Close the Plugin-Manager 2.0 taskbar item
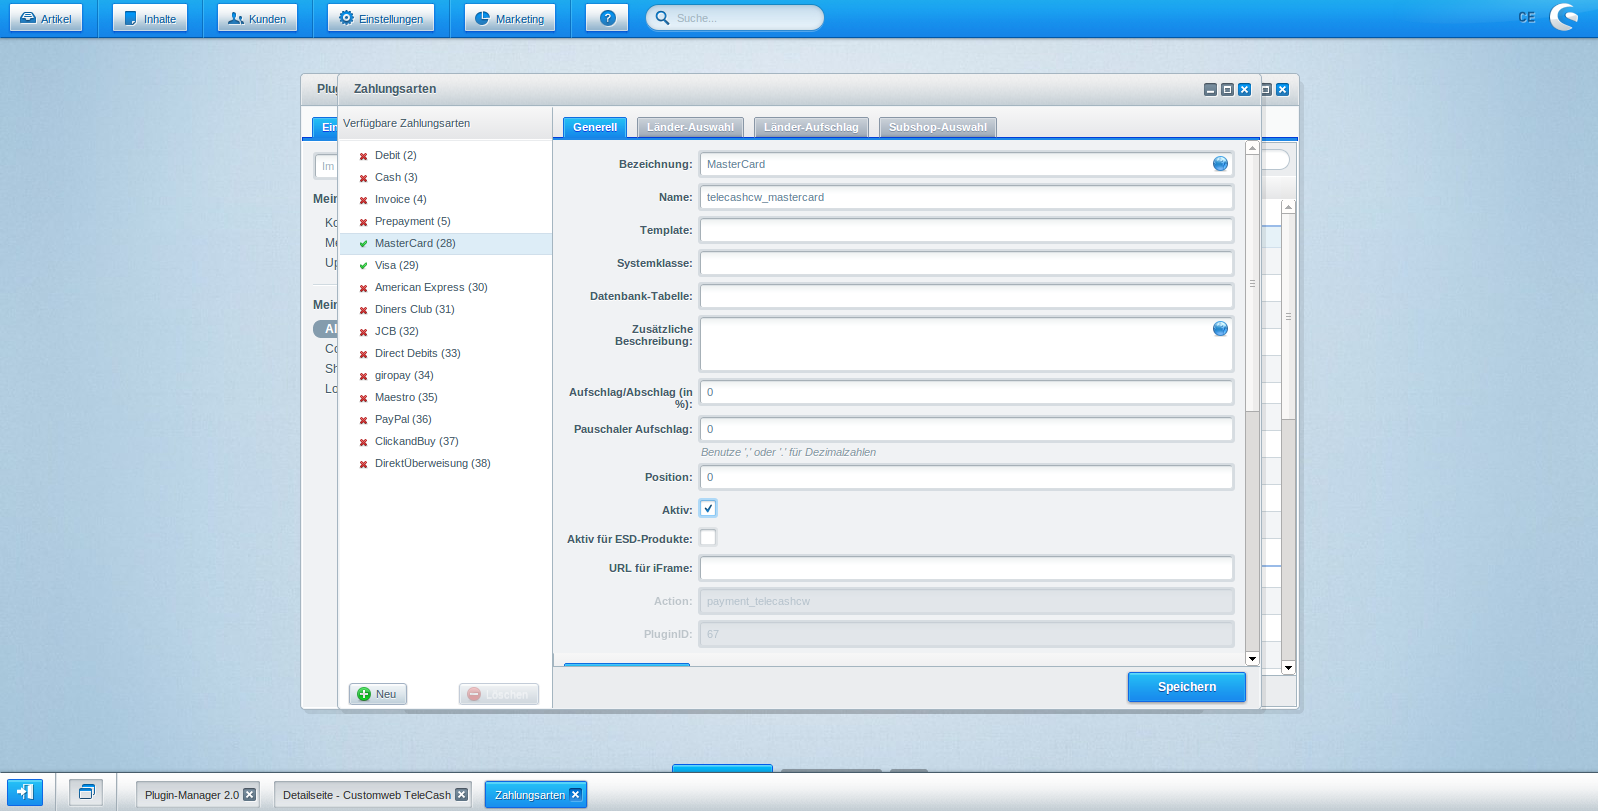 pos(250,795)
